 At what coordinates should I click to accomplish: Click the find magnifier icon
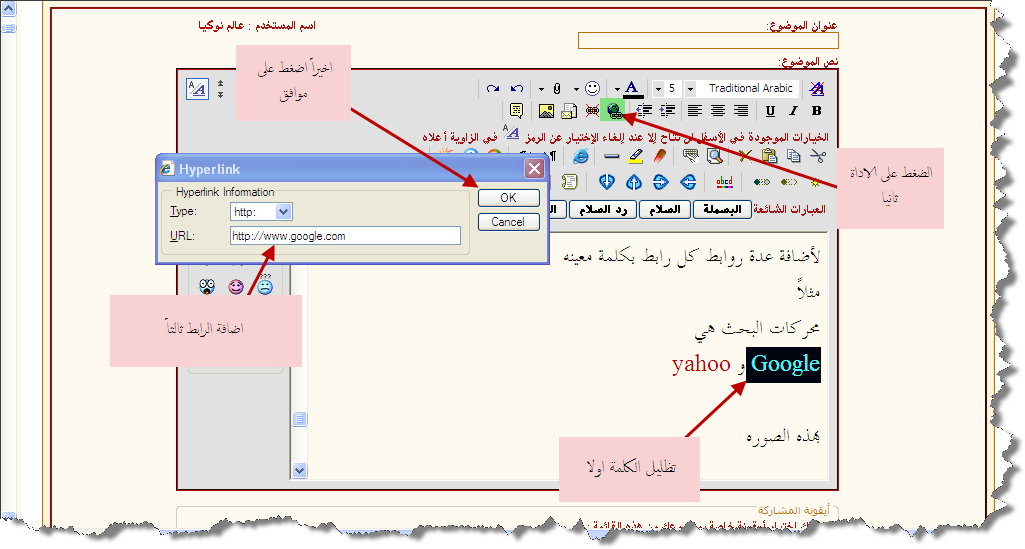coord(715,156)
